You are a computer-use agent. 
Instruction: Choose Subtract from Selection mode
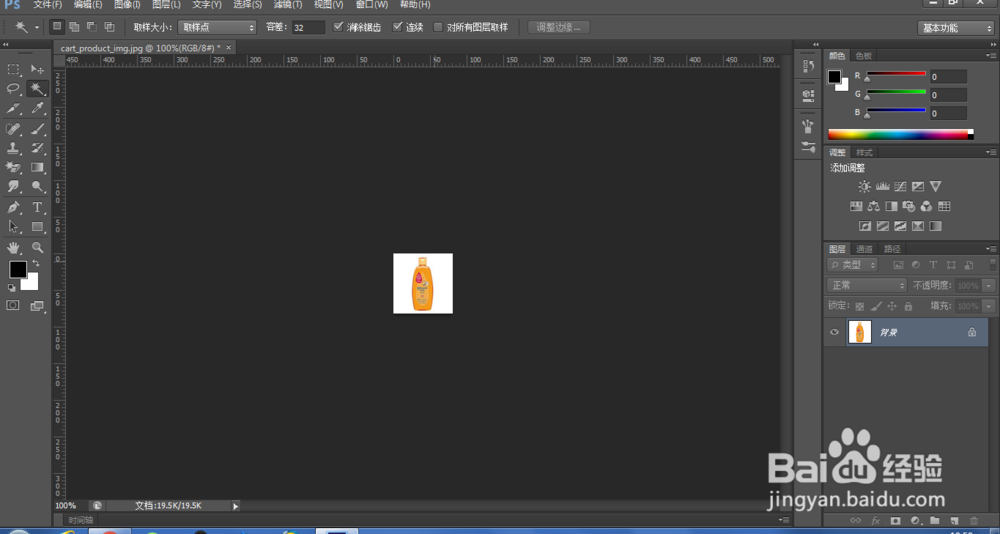point(92,27)
